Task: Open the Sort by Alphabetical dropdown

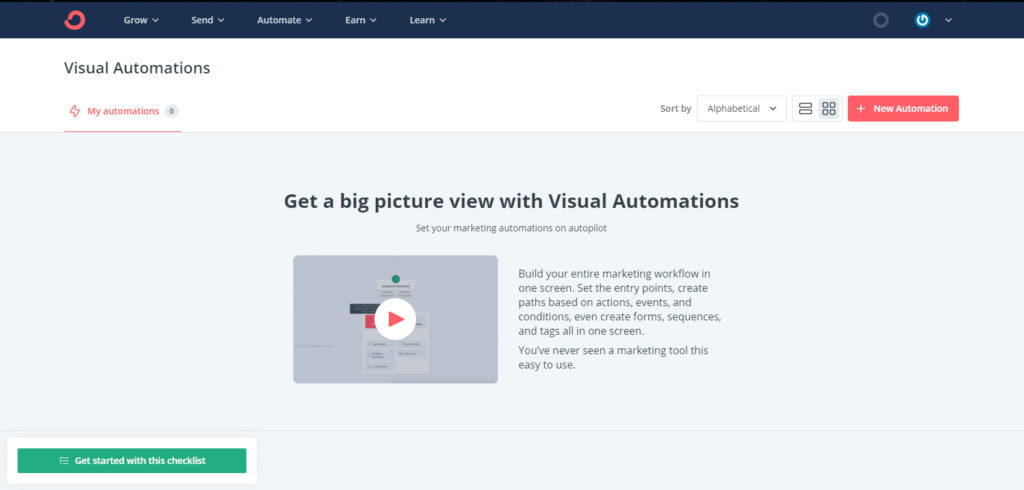Action: point(741,109)
